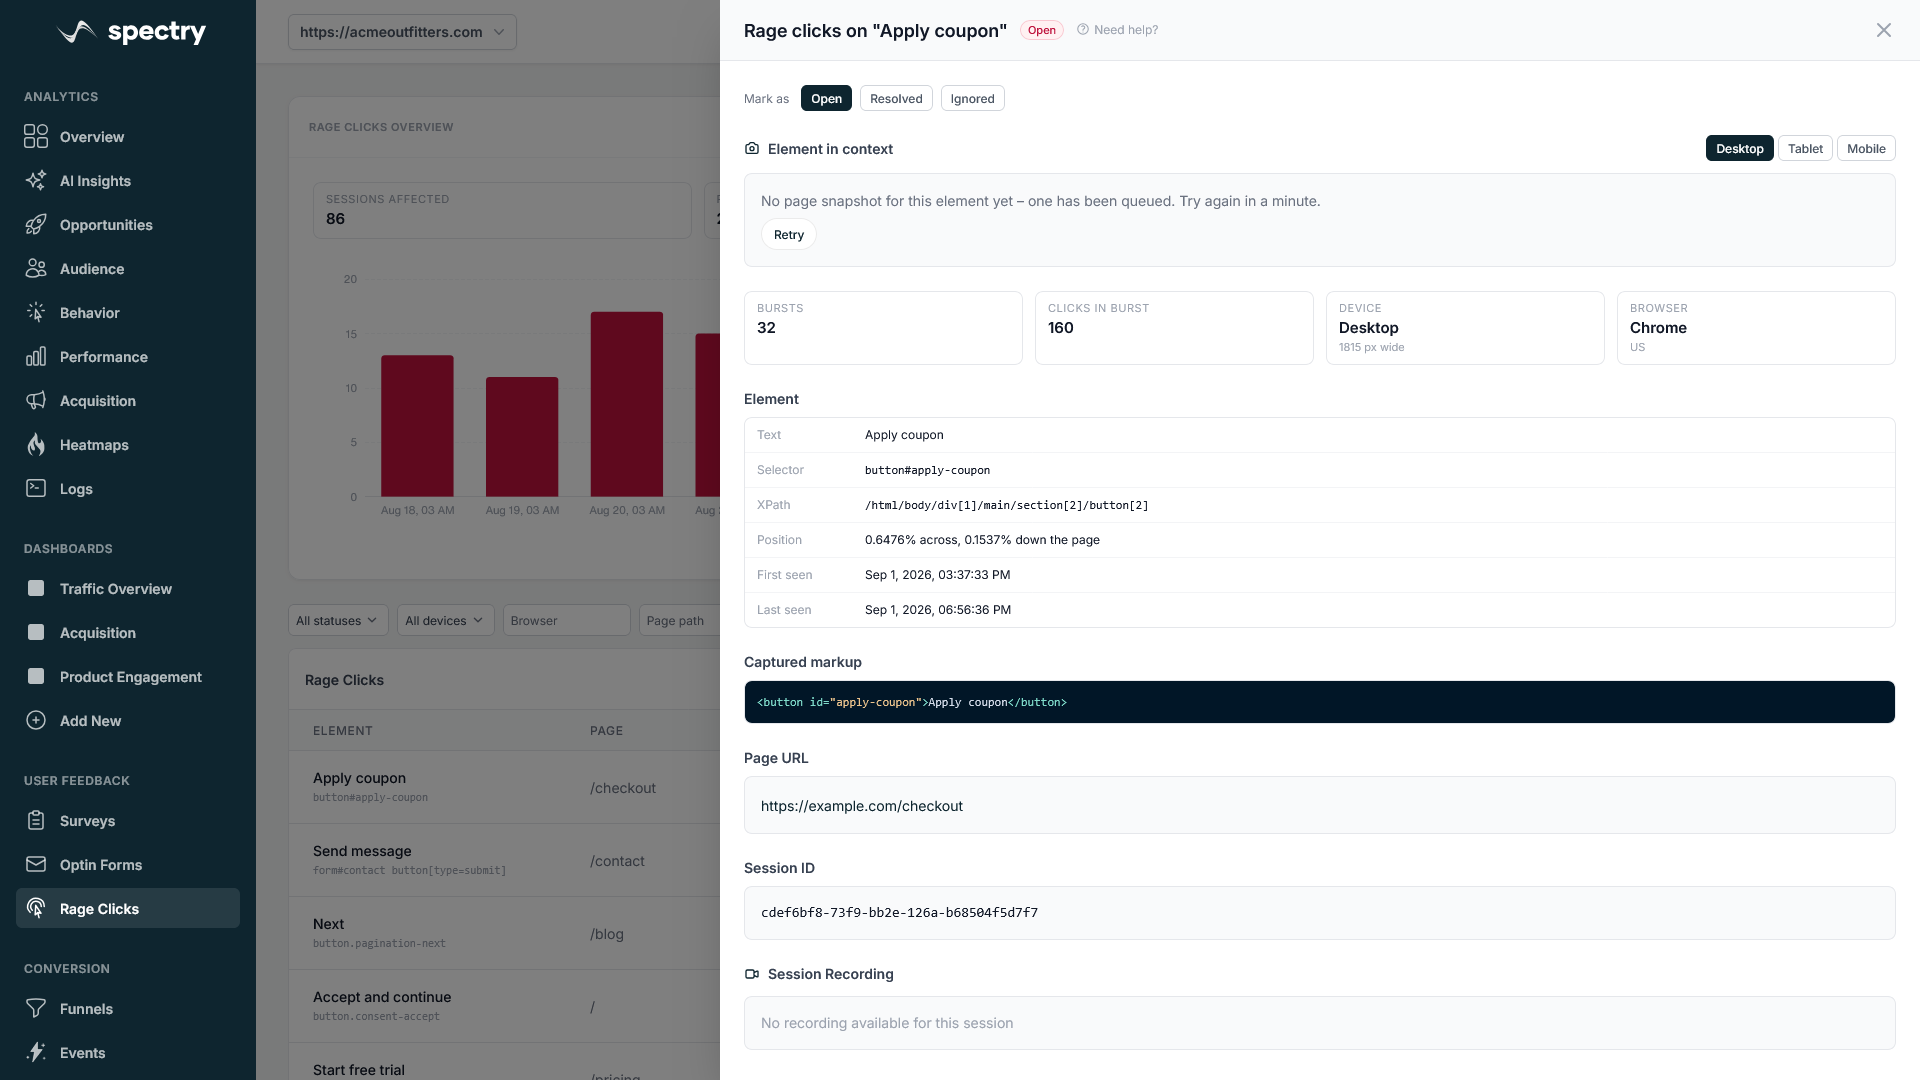Expand the acmeoutfitters.com site dropdown
This screenshot has width=1920, height=1080.
pos(402,32)
